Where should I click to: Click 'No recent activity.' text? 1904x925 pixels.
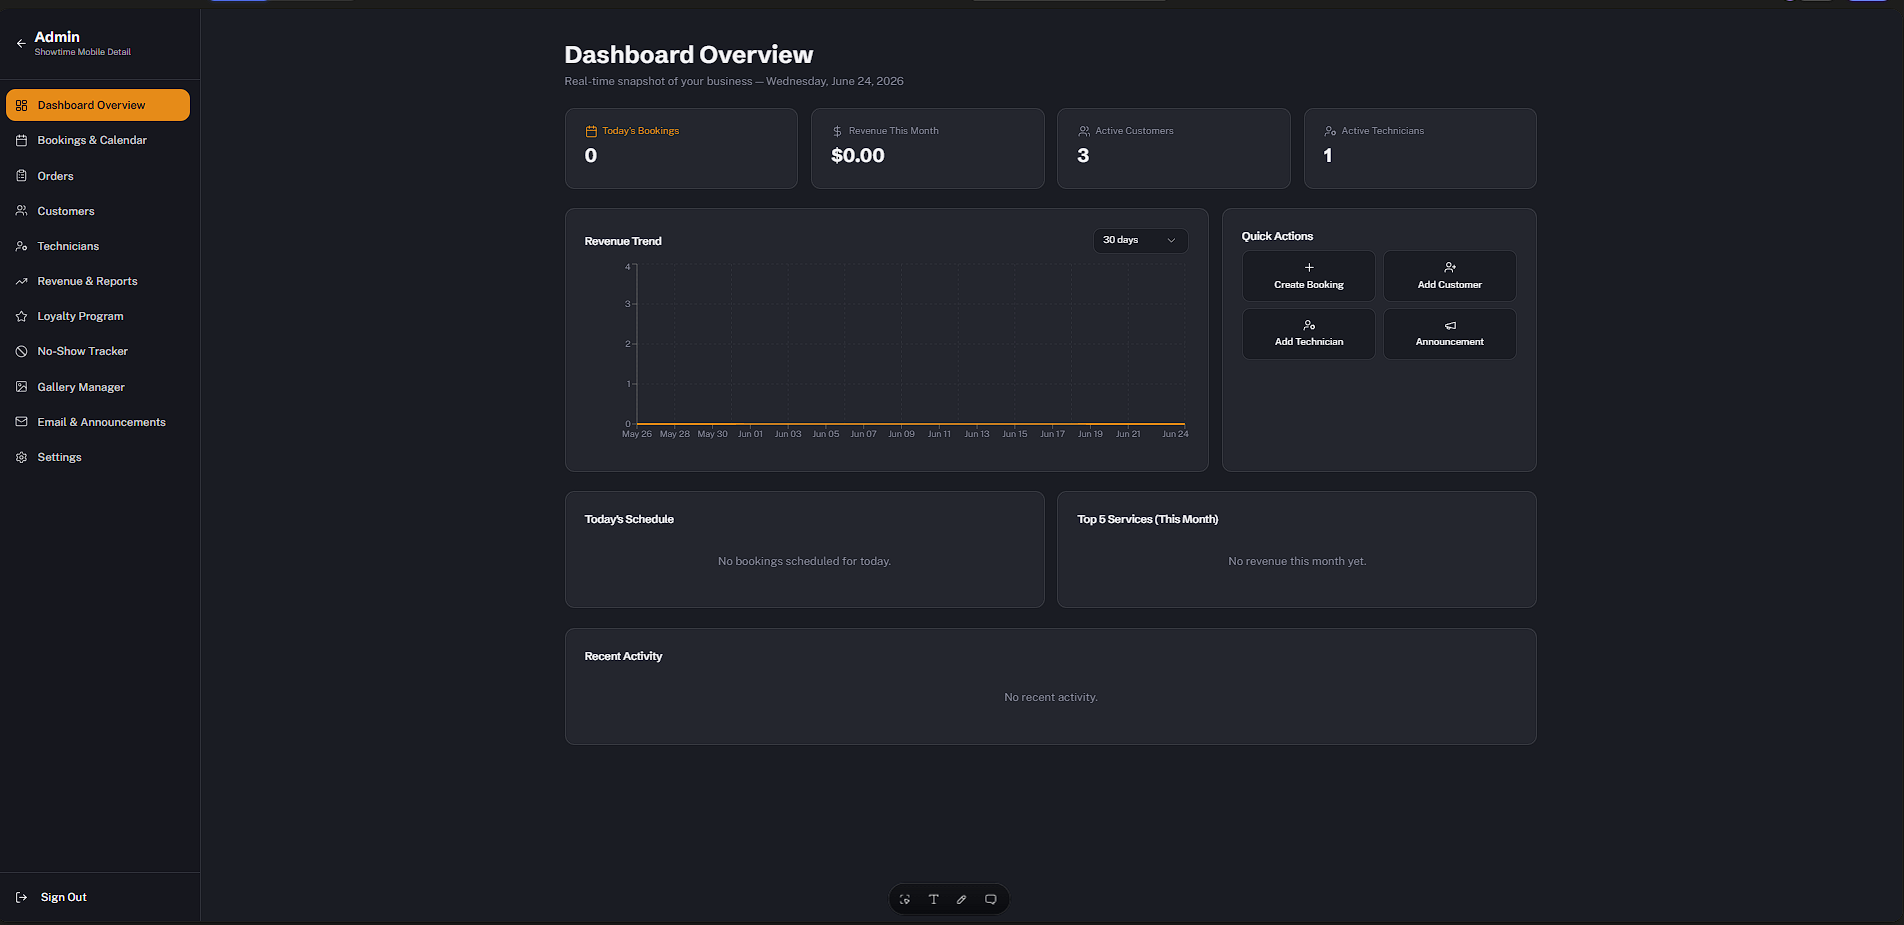(x=1051, y=697)
